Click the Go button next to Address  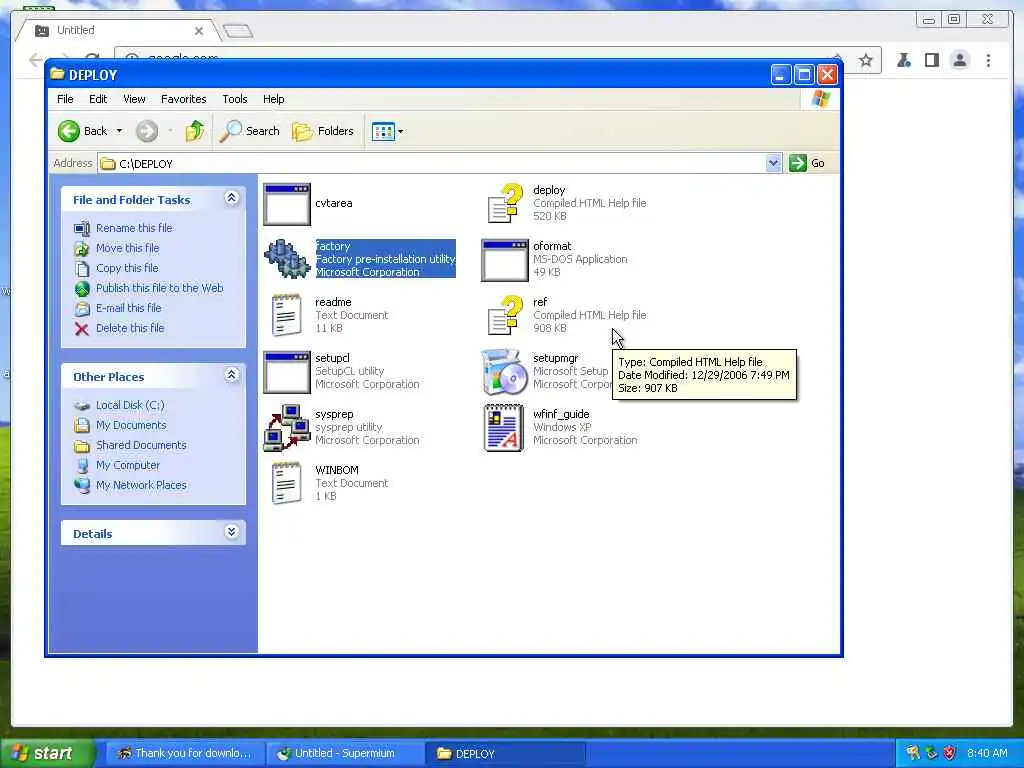807,163
